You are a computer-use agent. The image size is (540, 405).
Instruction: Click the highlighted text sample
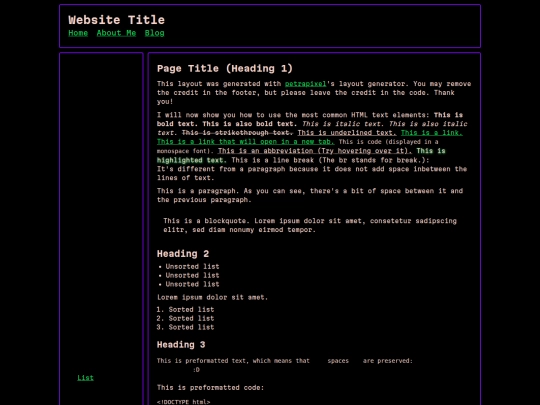coord(301,155)
